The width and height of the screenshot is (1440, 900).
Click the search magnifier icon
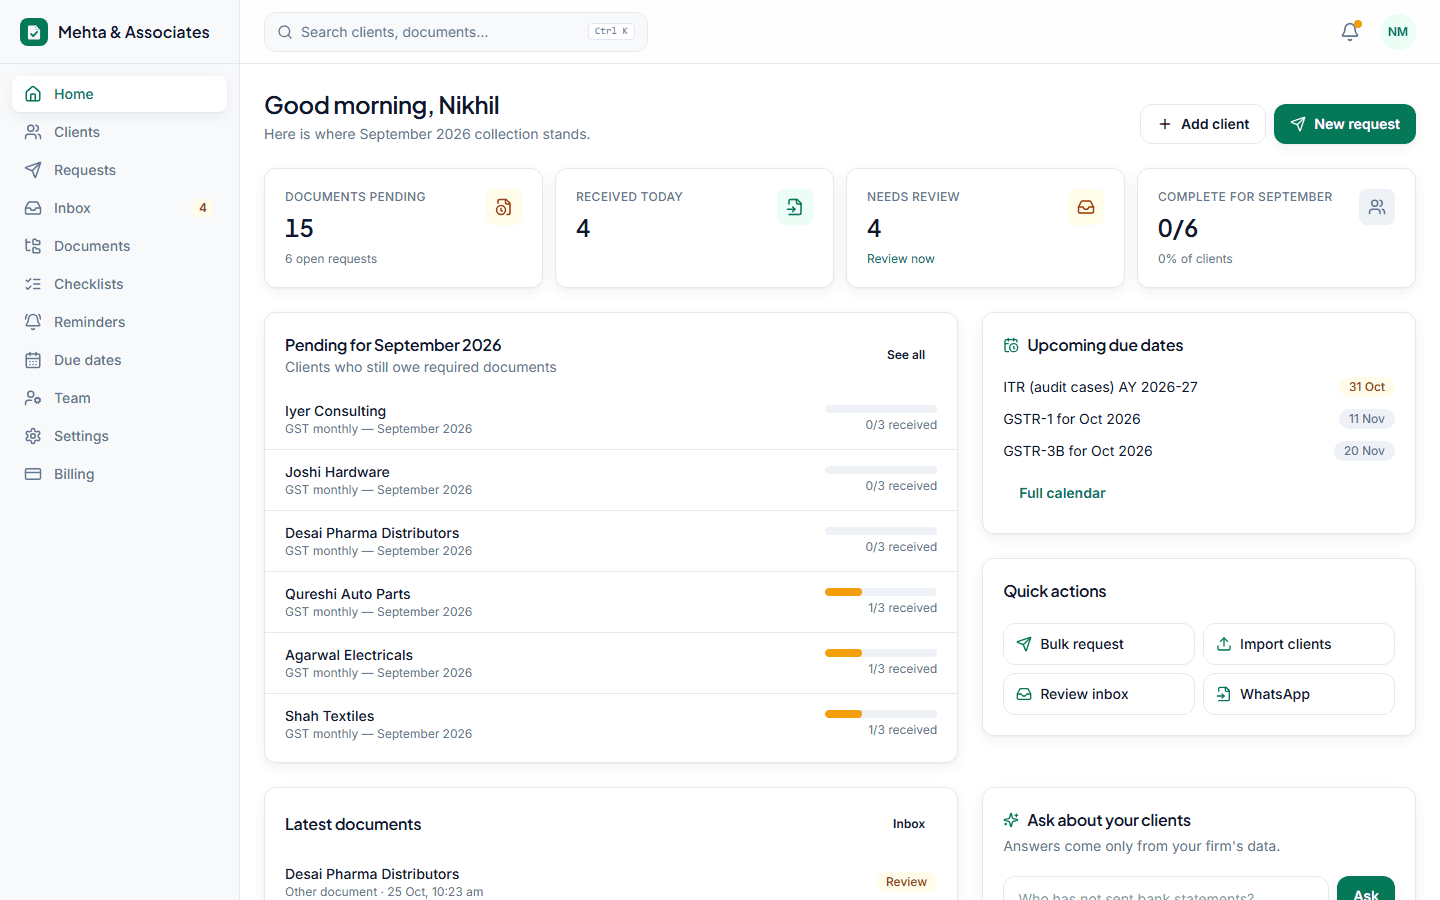point(285,32)
